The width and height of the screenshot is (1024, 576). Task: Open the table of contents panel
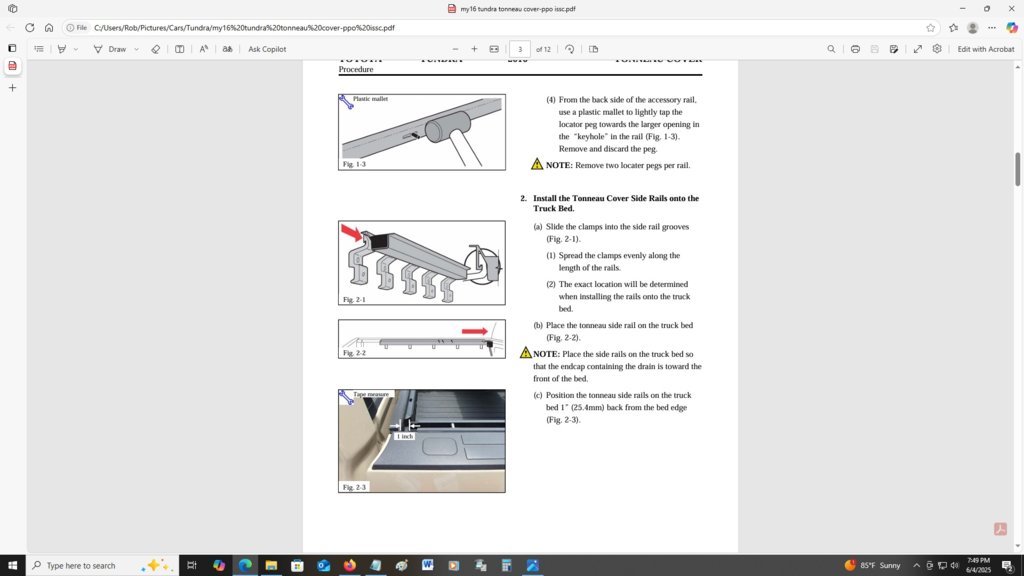pos(39,49)
